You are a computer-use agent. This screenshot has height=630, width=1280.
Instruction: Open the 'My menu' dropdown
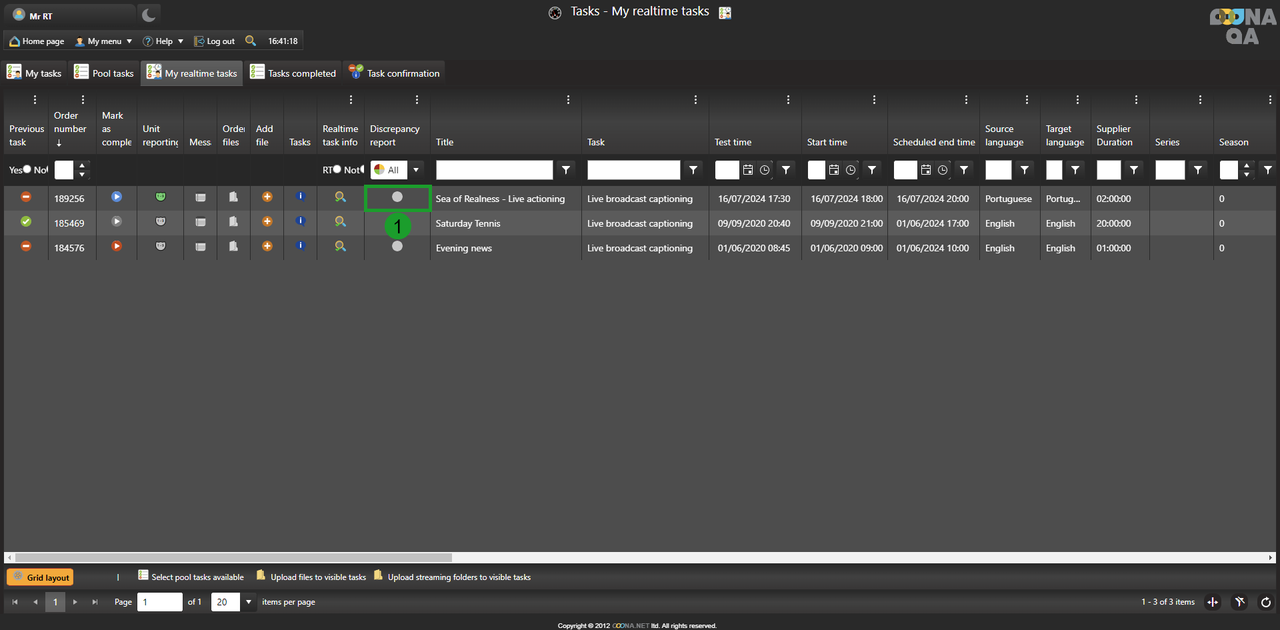point(104,41)
